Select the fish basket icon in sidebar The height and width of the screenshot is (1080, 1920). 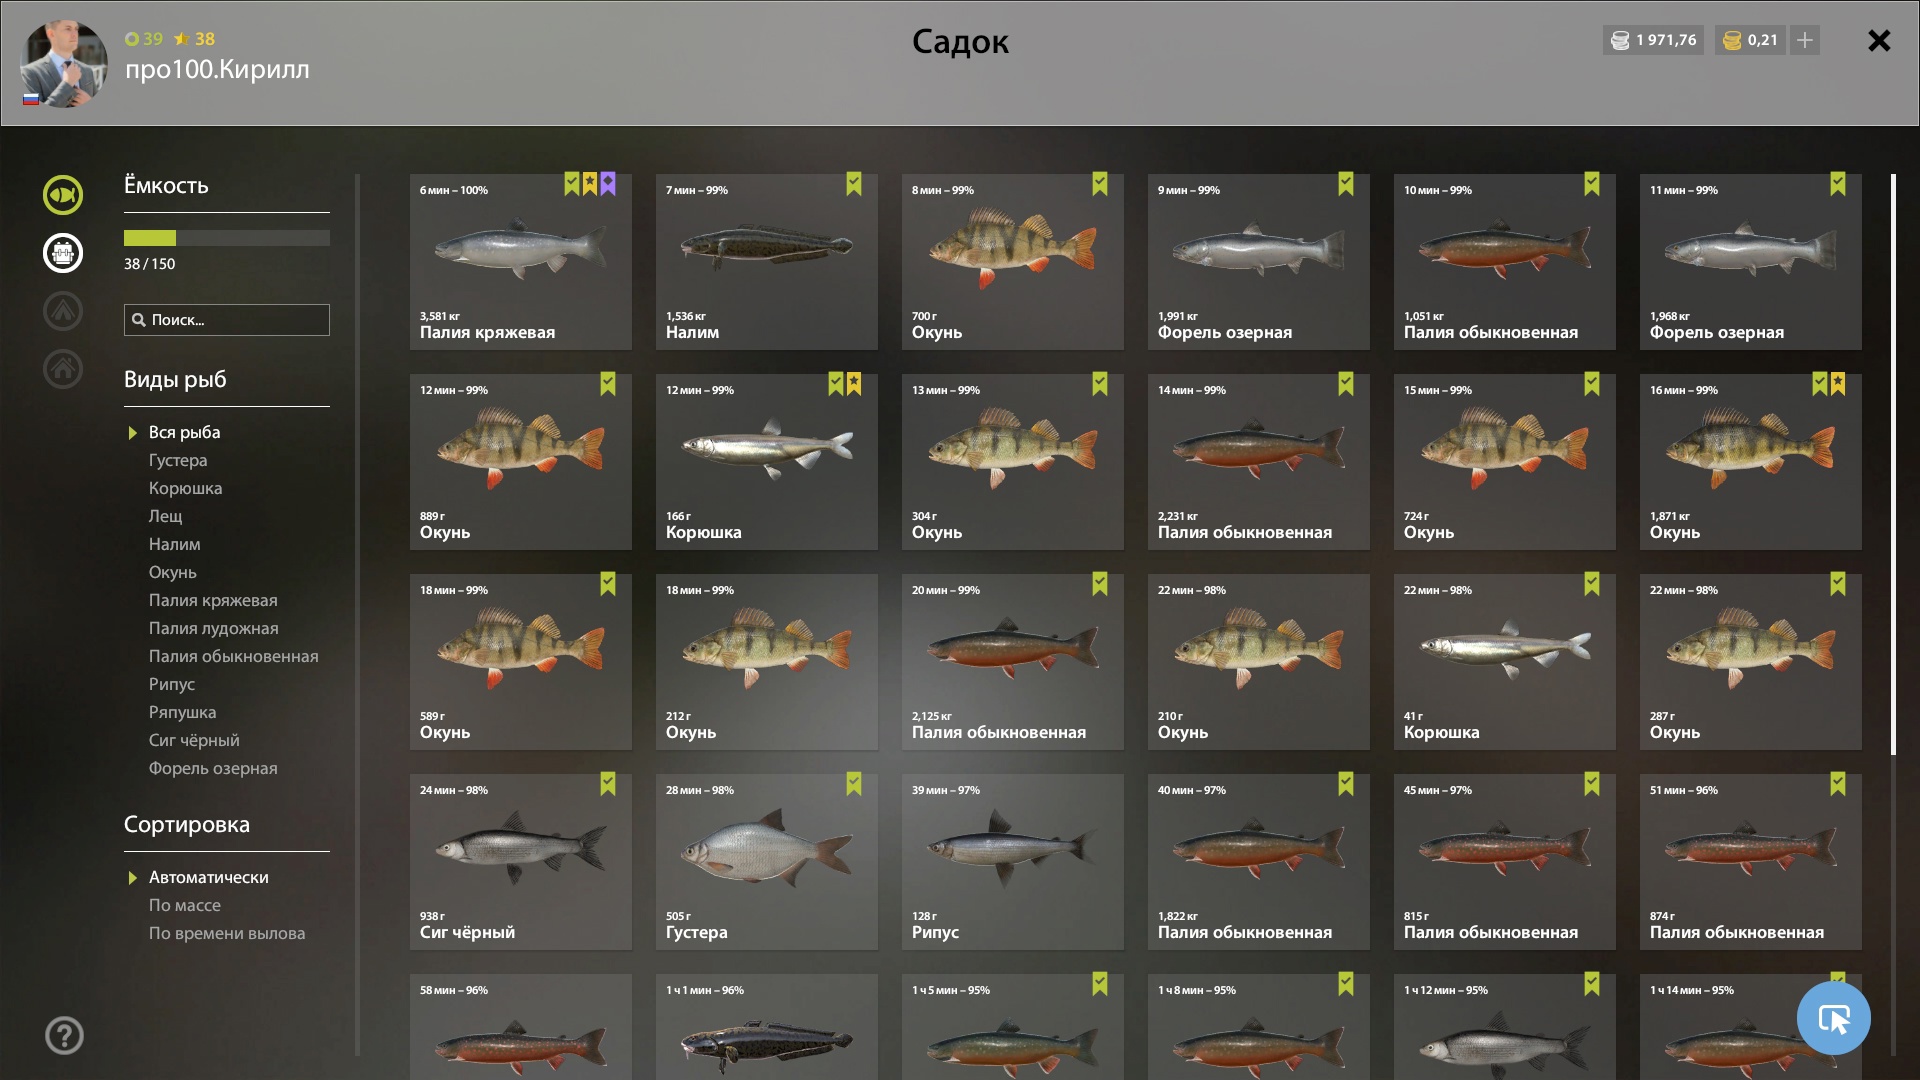pos(63,253)
